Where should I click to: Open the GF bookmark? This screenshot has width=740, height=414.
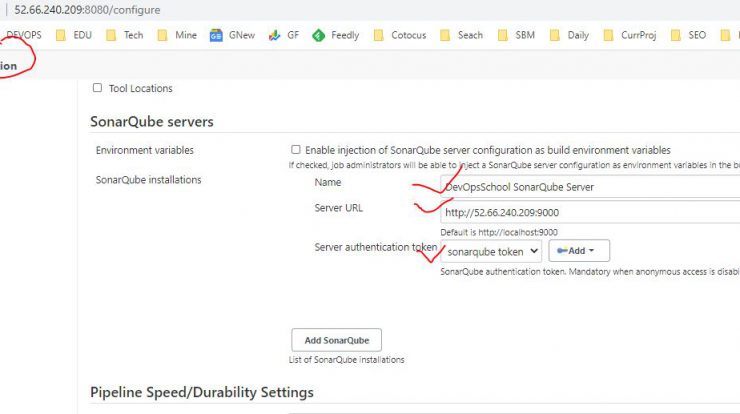tap(284, 35)
